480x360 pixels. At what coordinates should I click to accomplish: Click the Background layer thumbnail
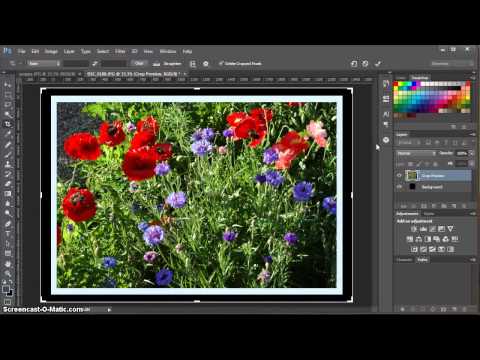coord(412,187)
